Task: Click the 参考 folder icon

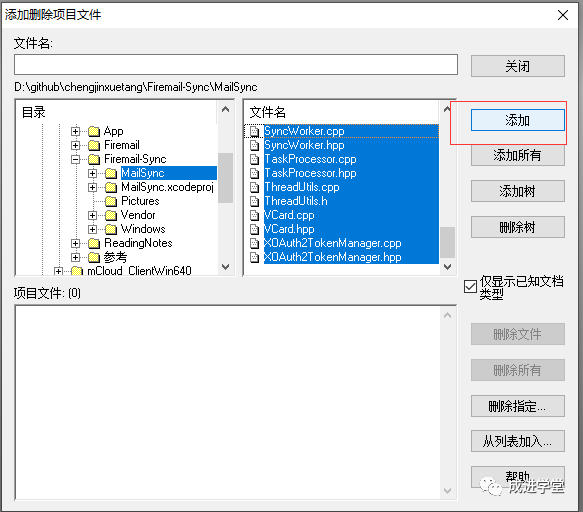Action: (x=94, y=257)
